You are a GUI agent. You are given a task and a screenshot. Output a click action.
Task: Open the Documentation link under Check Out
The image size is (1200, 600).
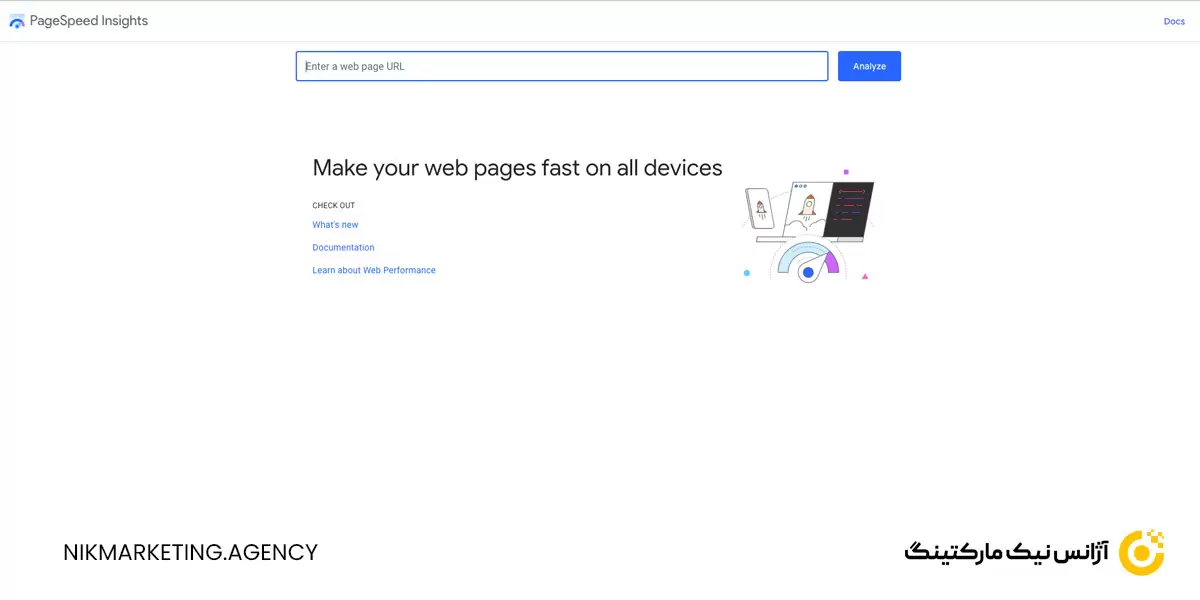[x=343, y=248]
